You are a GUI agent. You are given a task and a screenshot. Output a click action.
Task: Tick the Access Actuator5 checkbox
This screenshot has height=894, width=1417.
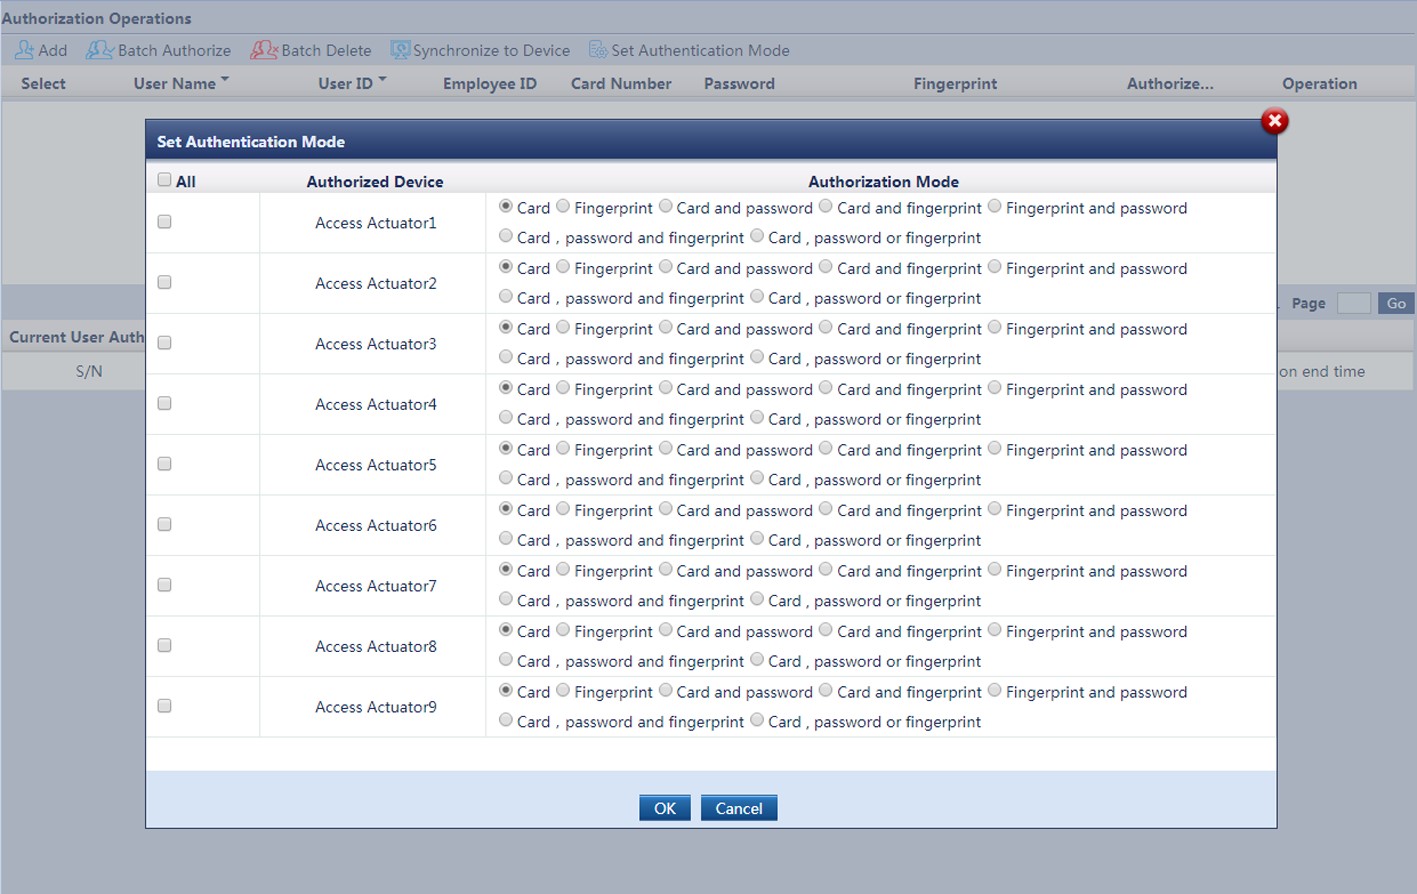pyautogui.click(x=164, y=464)
